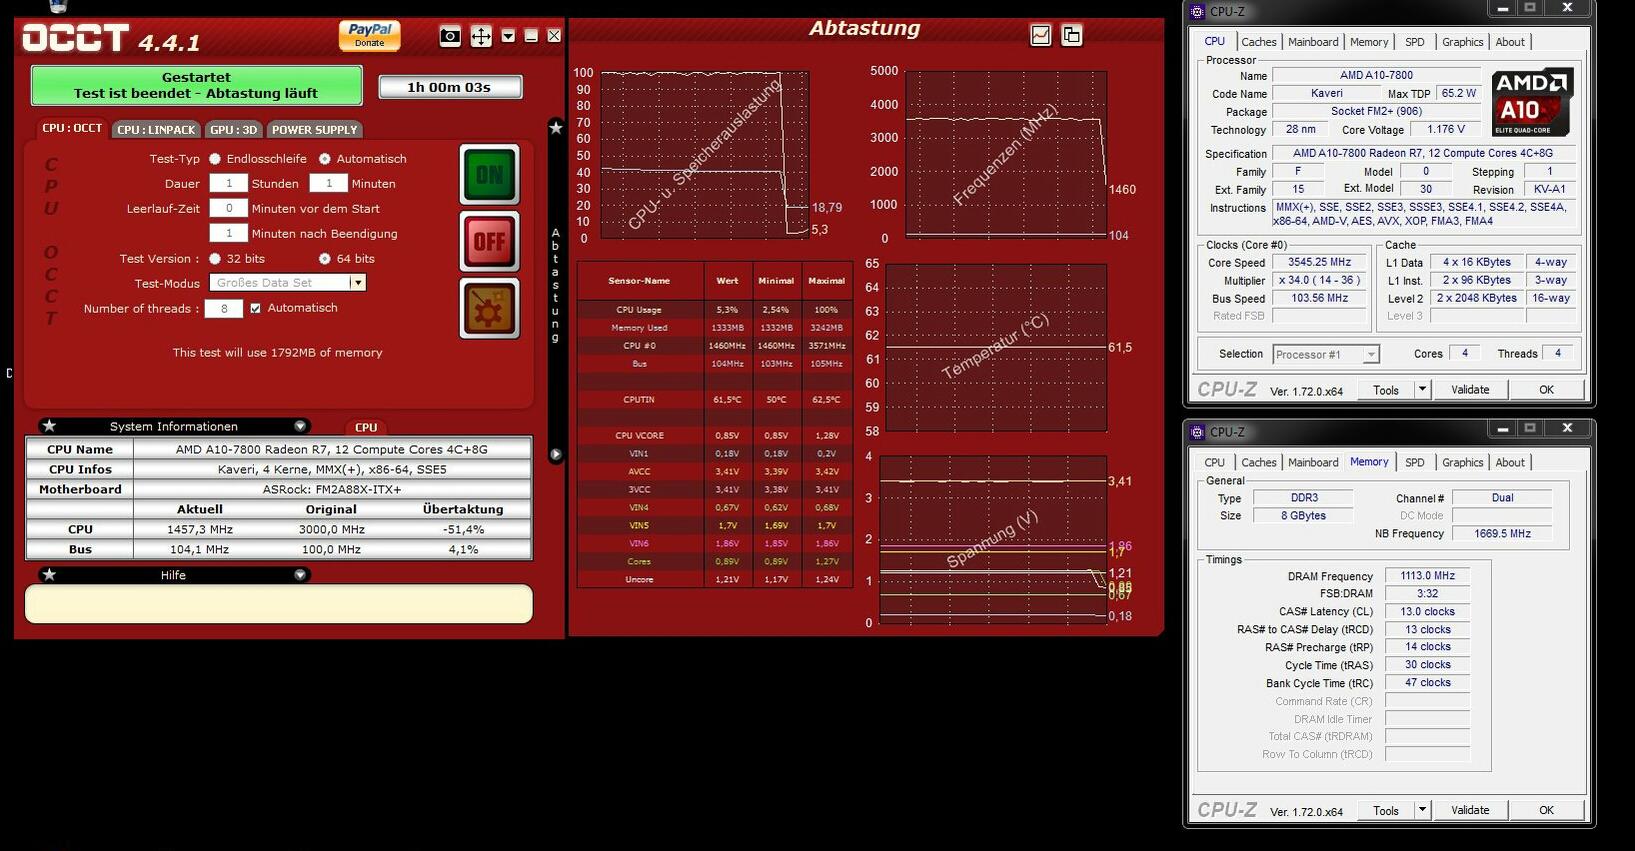
Task: Click the OCCT move-window arrows icon
Action: click(x=481, y=36)
